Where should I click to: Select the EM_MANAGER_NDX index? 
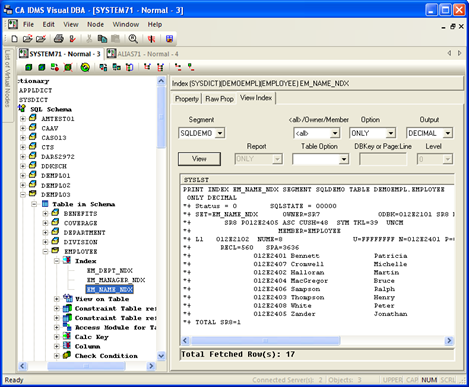[x=116, y=280]
